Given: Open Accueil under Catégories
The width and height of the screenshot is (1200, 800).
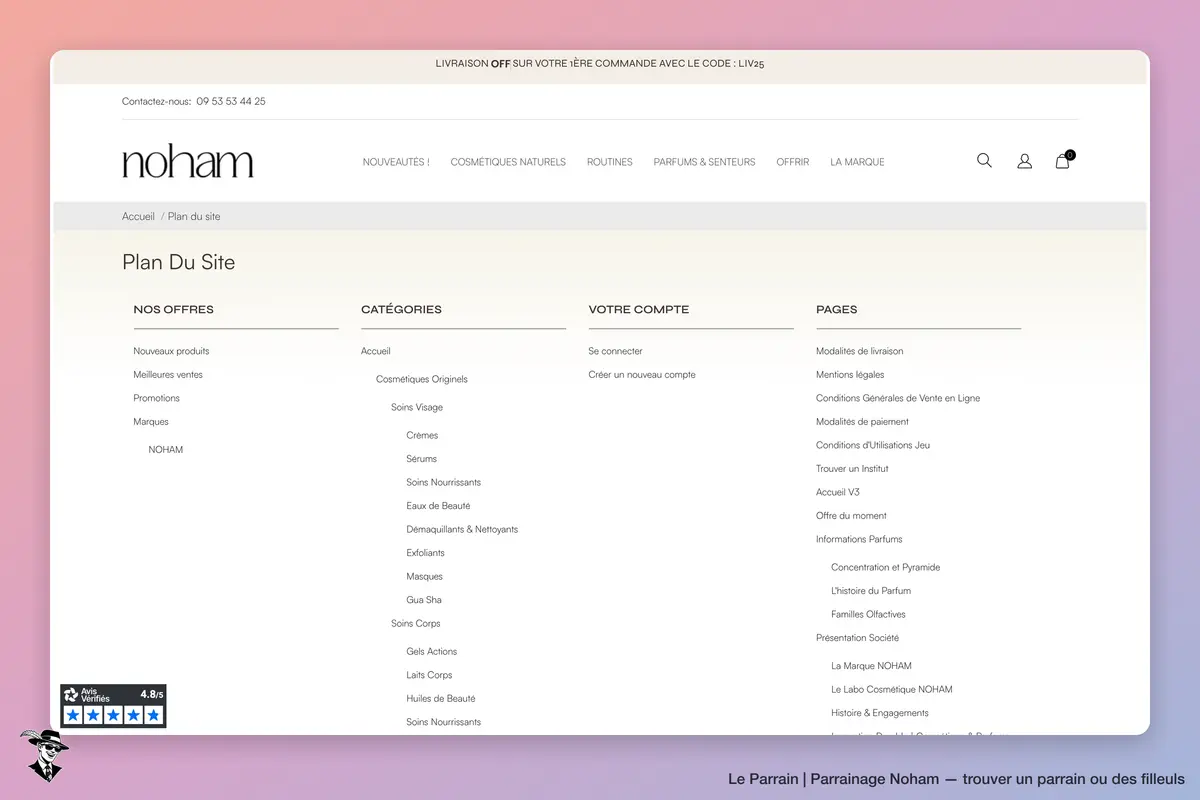Looking at the screenshot, I should point(376,351).
